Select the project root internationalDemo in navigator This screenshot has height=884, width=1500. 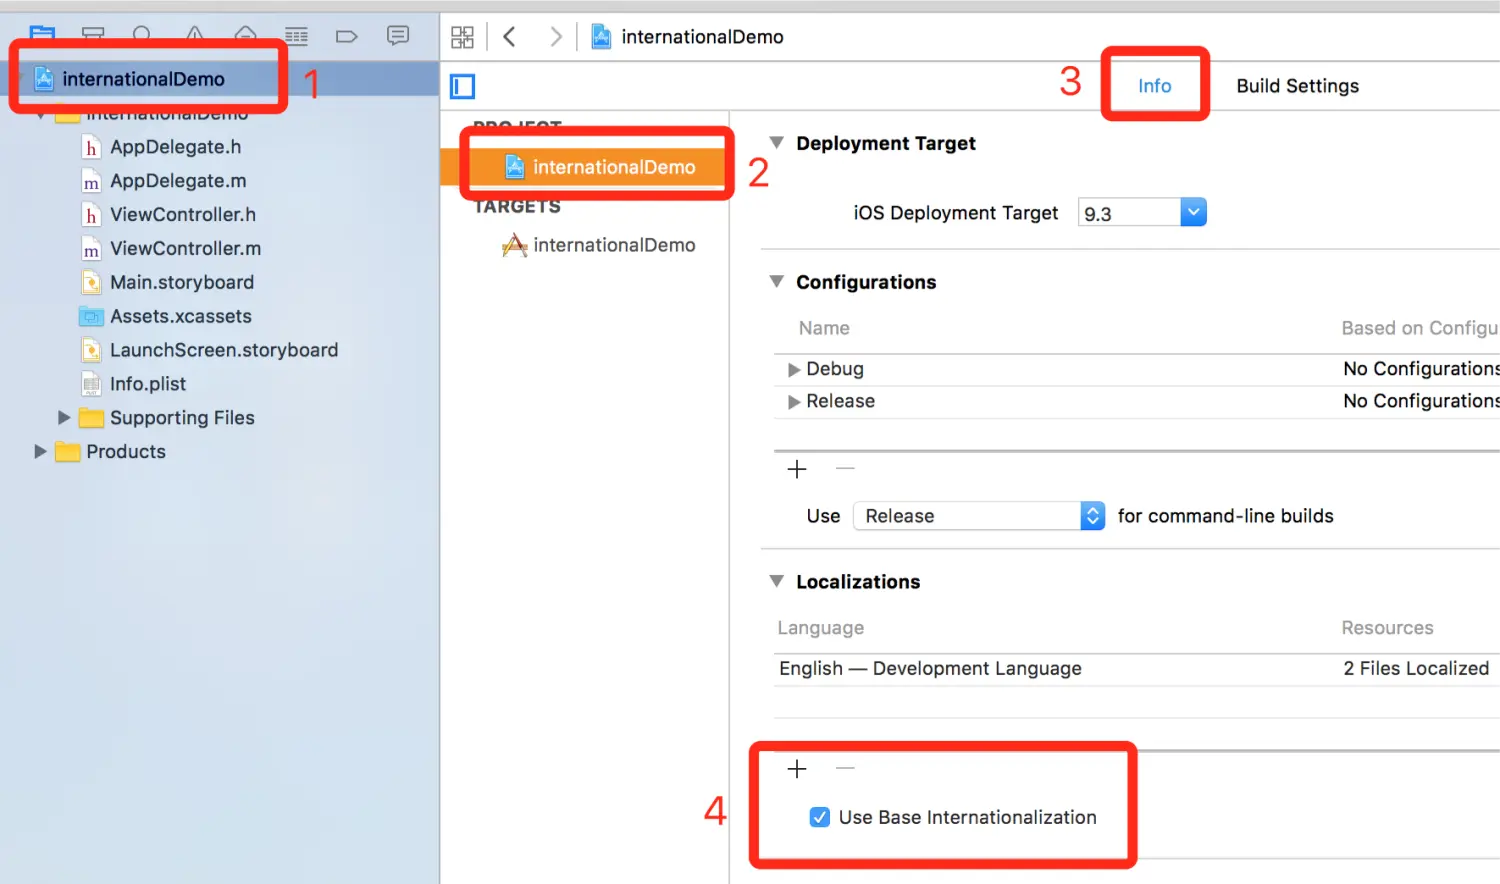click(143, 79)
